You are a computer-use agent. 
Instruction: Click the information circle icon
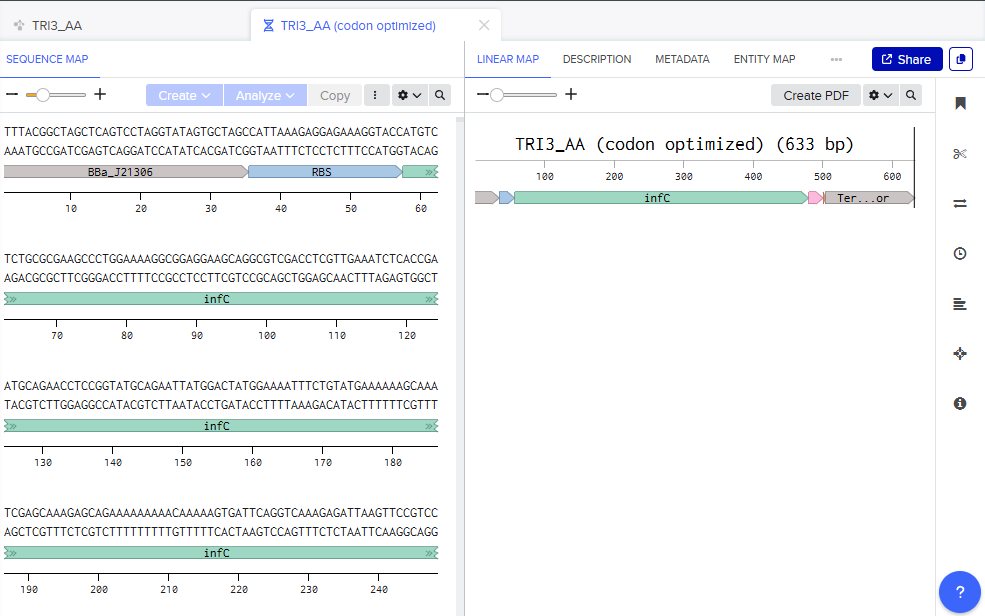coord(960,403)
